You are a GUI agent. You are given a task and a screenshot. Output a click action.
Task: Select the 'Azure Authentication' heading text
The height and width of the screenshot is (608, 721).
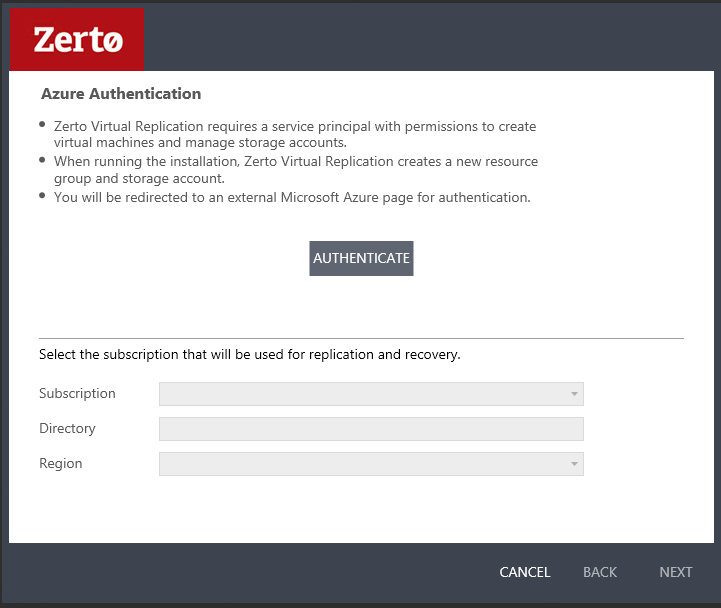pyautogui.click(x=121, y=94)
